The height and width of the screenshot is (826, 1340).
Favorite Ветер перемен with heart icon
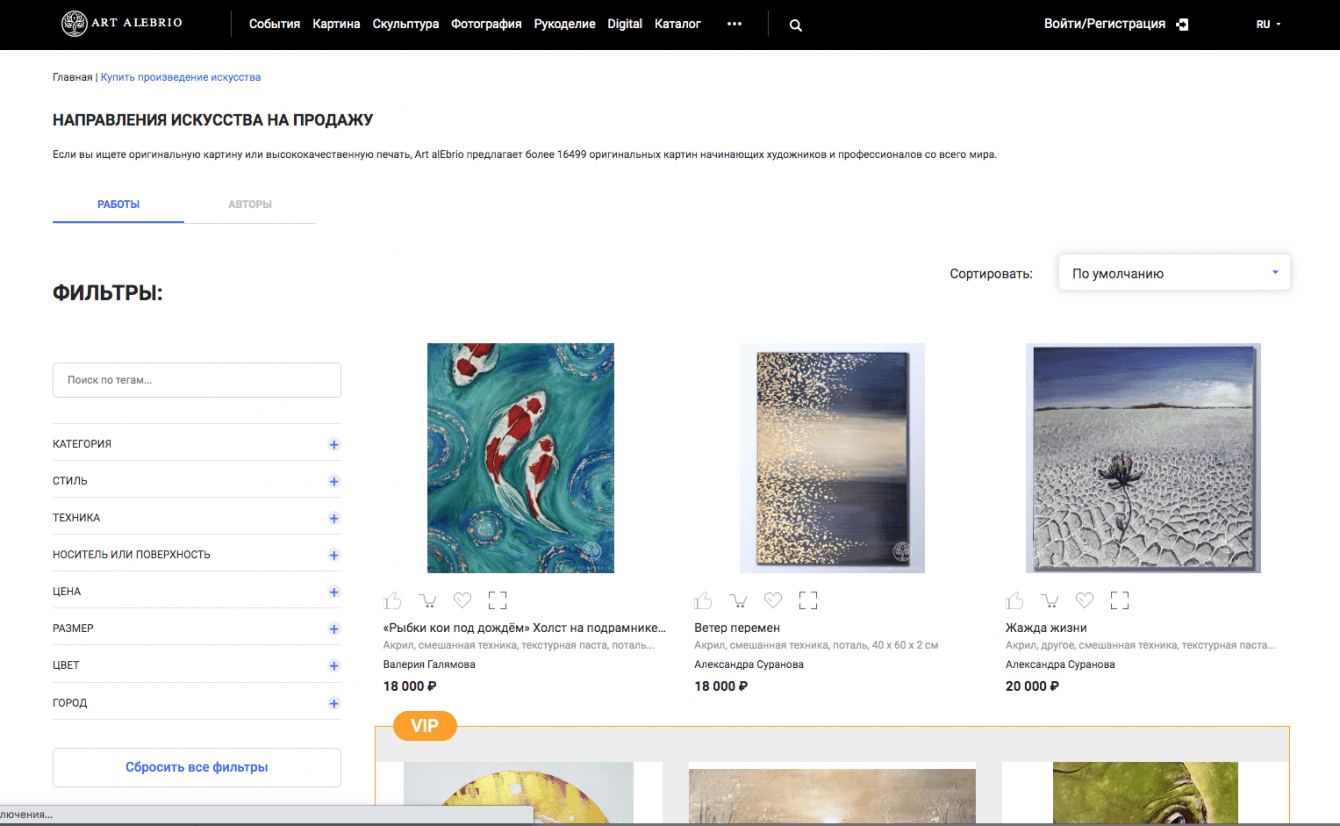pyautogui.click(x=773, y=600)
